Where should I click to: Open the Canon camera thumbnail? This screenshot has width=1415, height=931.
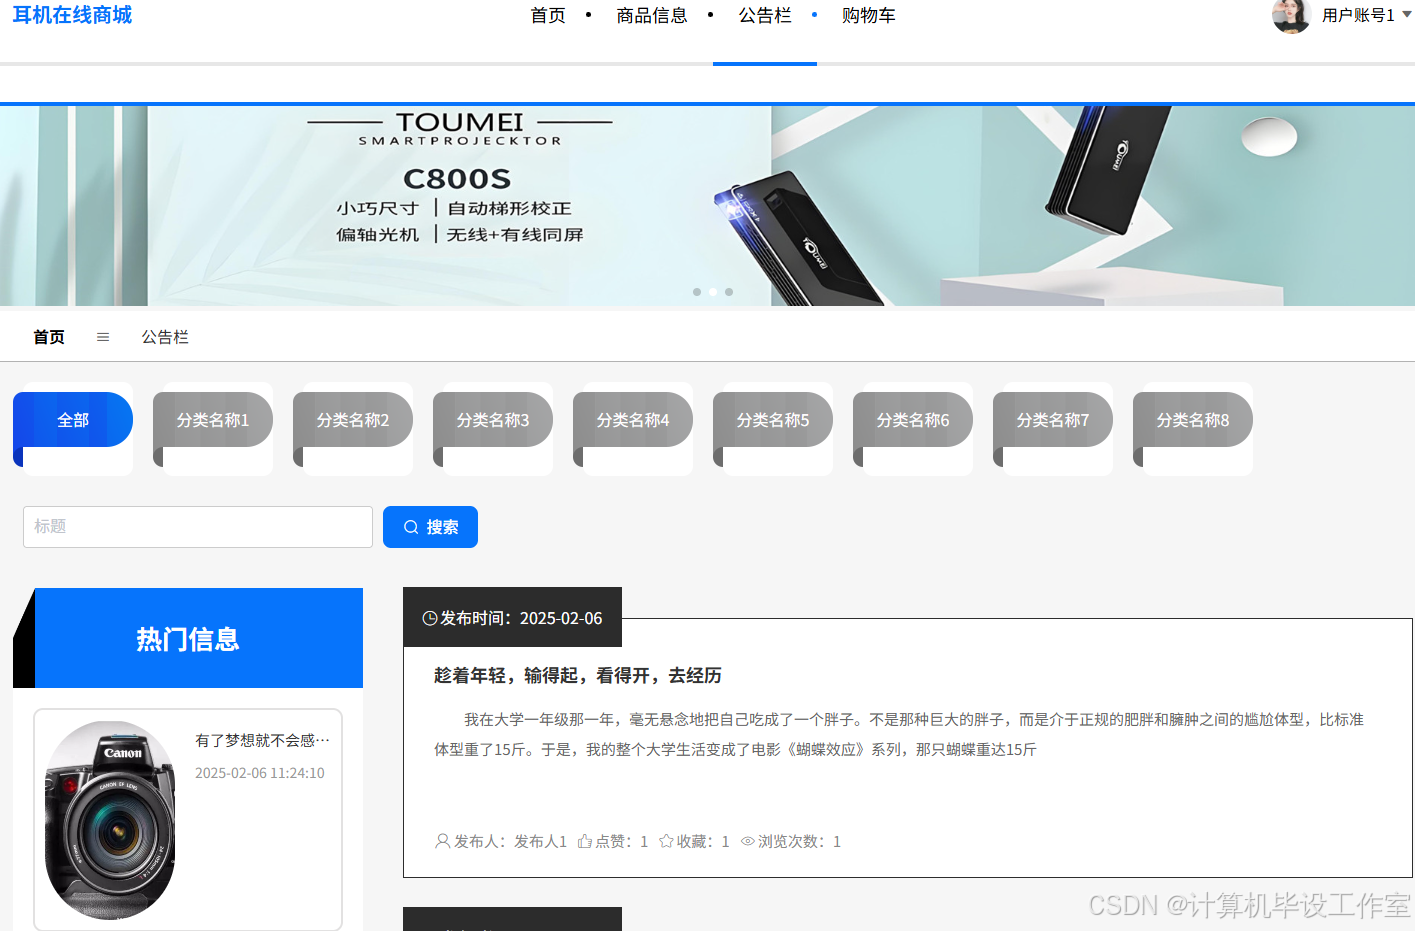(110, 820)
